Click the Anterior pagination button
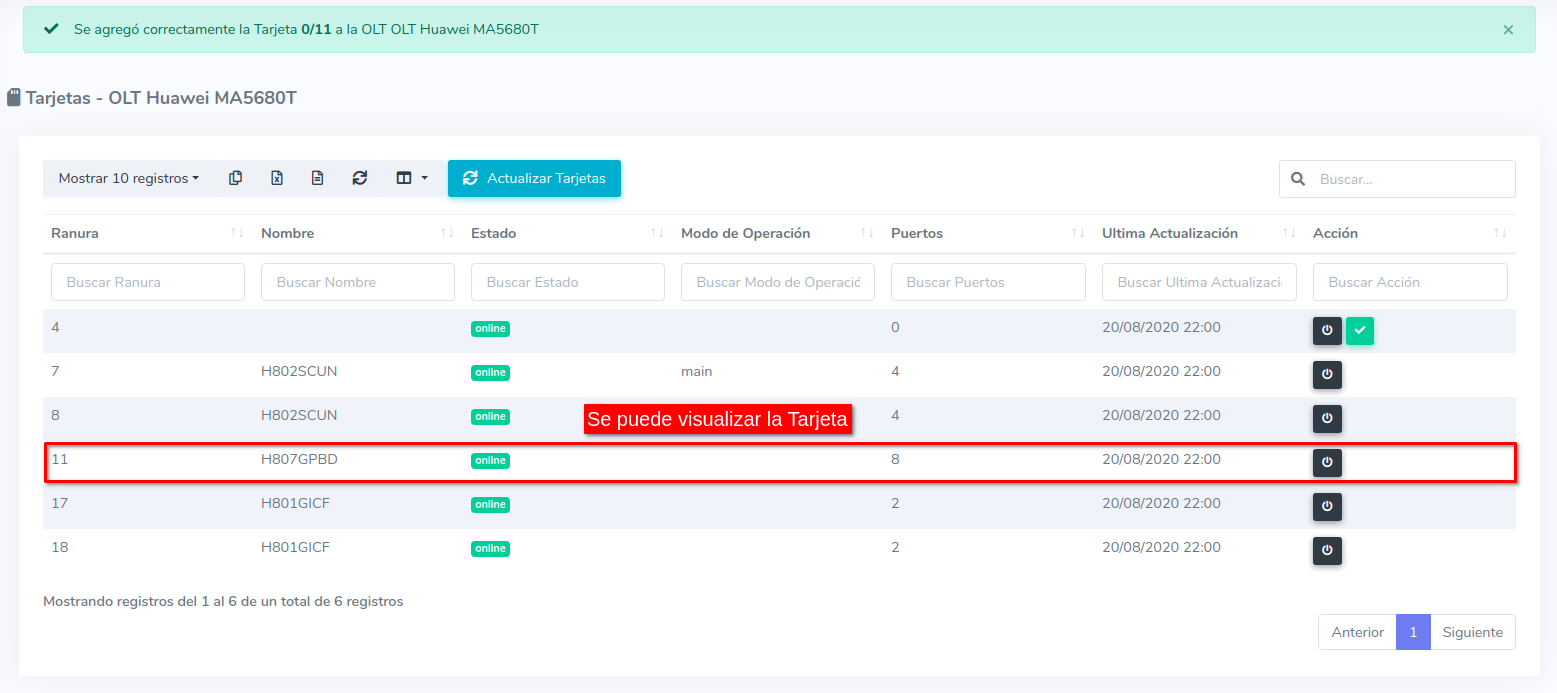 click(1357, 632)
